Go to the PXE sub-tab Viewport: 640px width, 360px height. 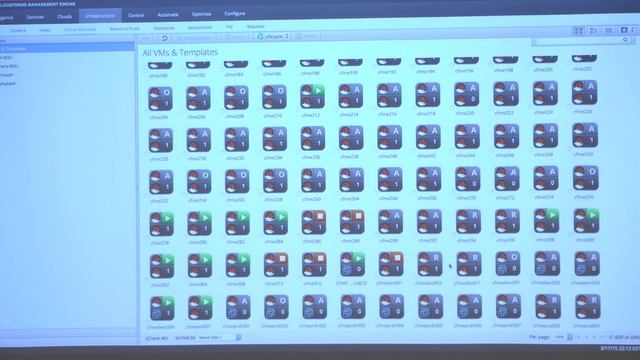229,27
